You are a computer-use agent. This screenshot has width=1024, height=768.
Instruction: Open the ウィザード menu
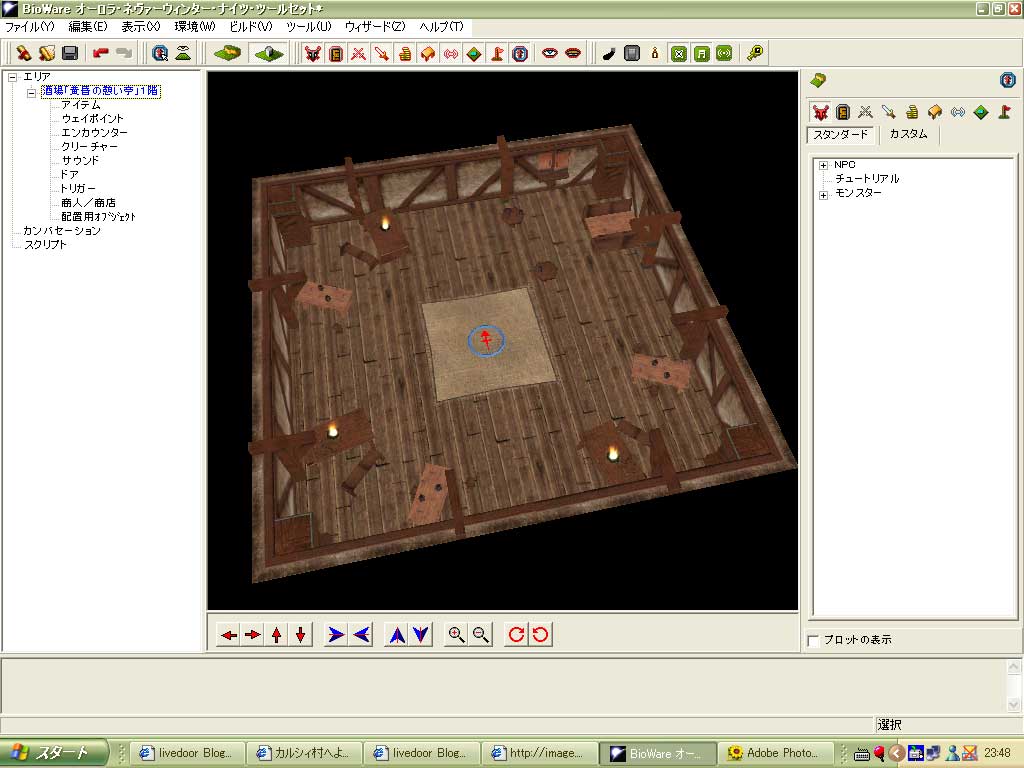pos(375,27)
